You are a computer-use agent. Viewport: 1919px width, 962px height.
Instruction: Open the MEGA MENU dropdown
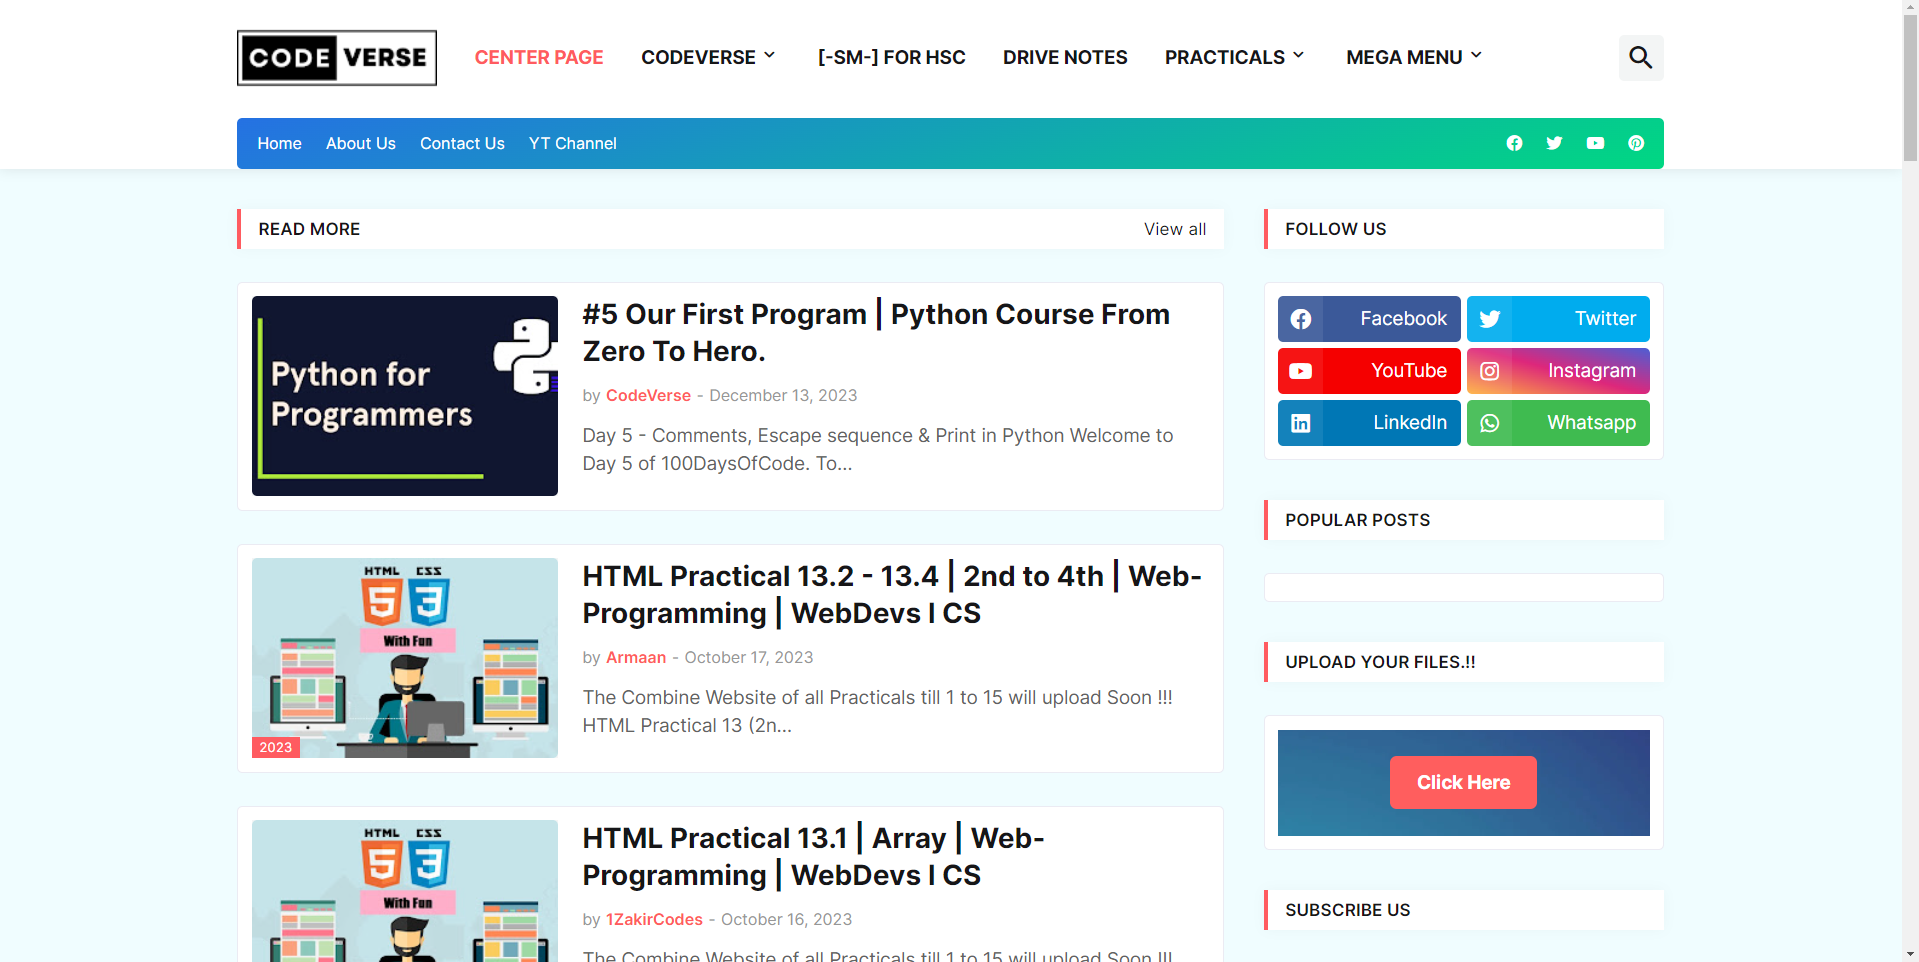coord(1413,57)
